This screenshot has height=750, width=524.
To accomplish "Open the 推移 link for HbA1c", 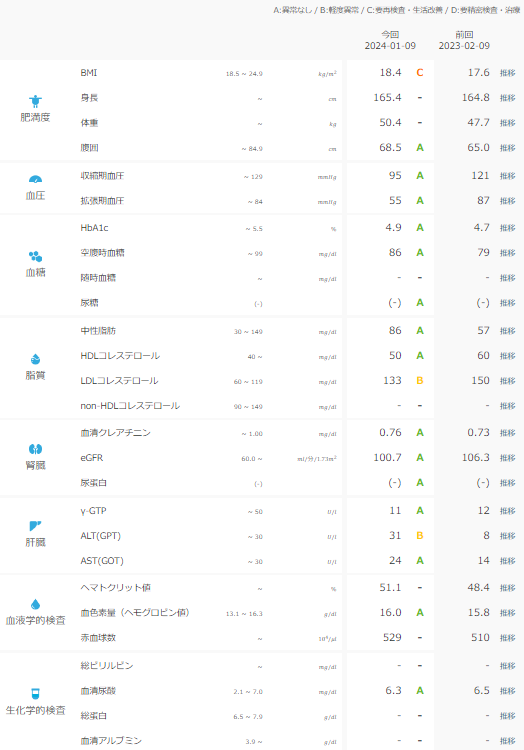I will click(x=507, y=228).
